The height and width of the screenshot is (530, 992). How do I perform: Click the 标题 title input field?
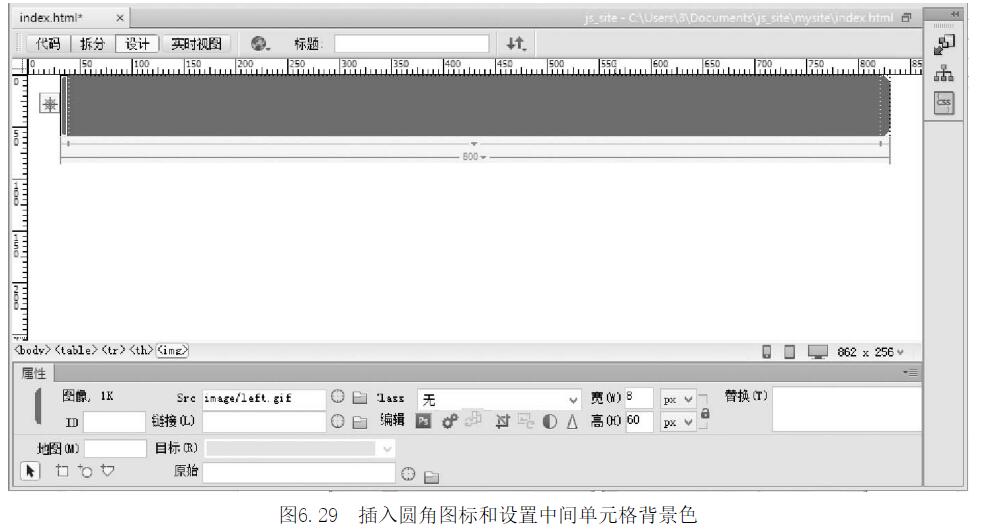point(411,44)
